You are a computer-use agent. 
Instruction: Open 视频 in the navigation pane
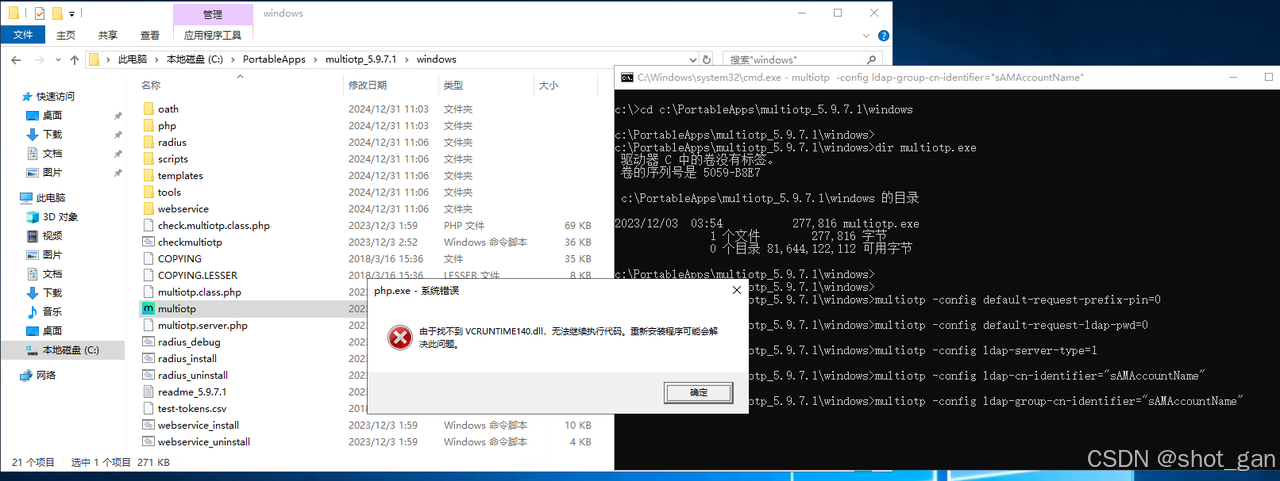coord(52,236)
